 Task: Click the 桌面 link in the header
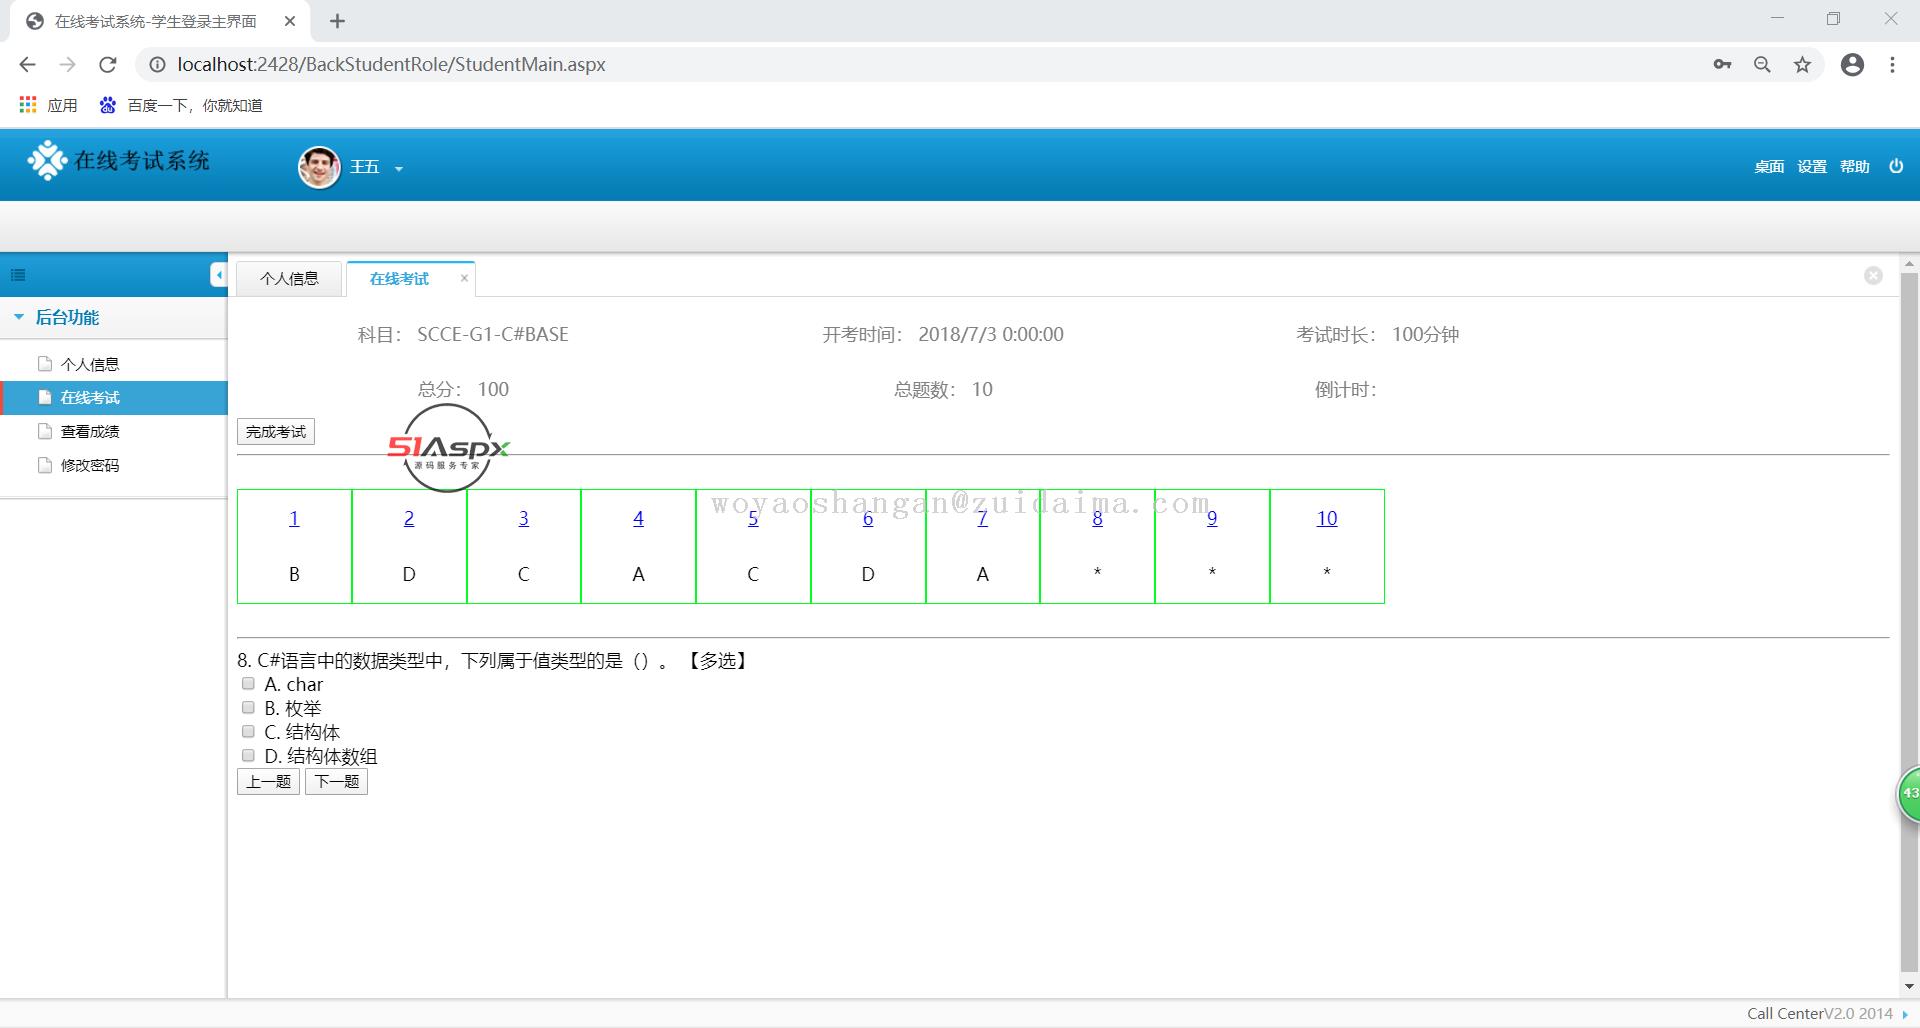pos(1769,167)
